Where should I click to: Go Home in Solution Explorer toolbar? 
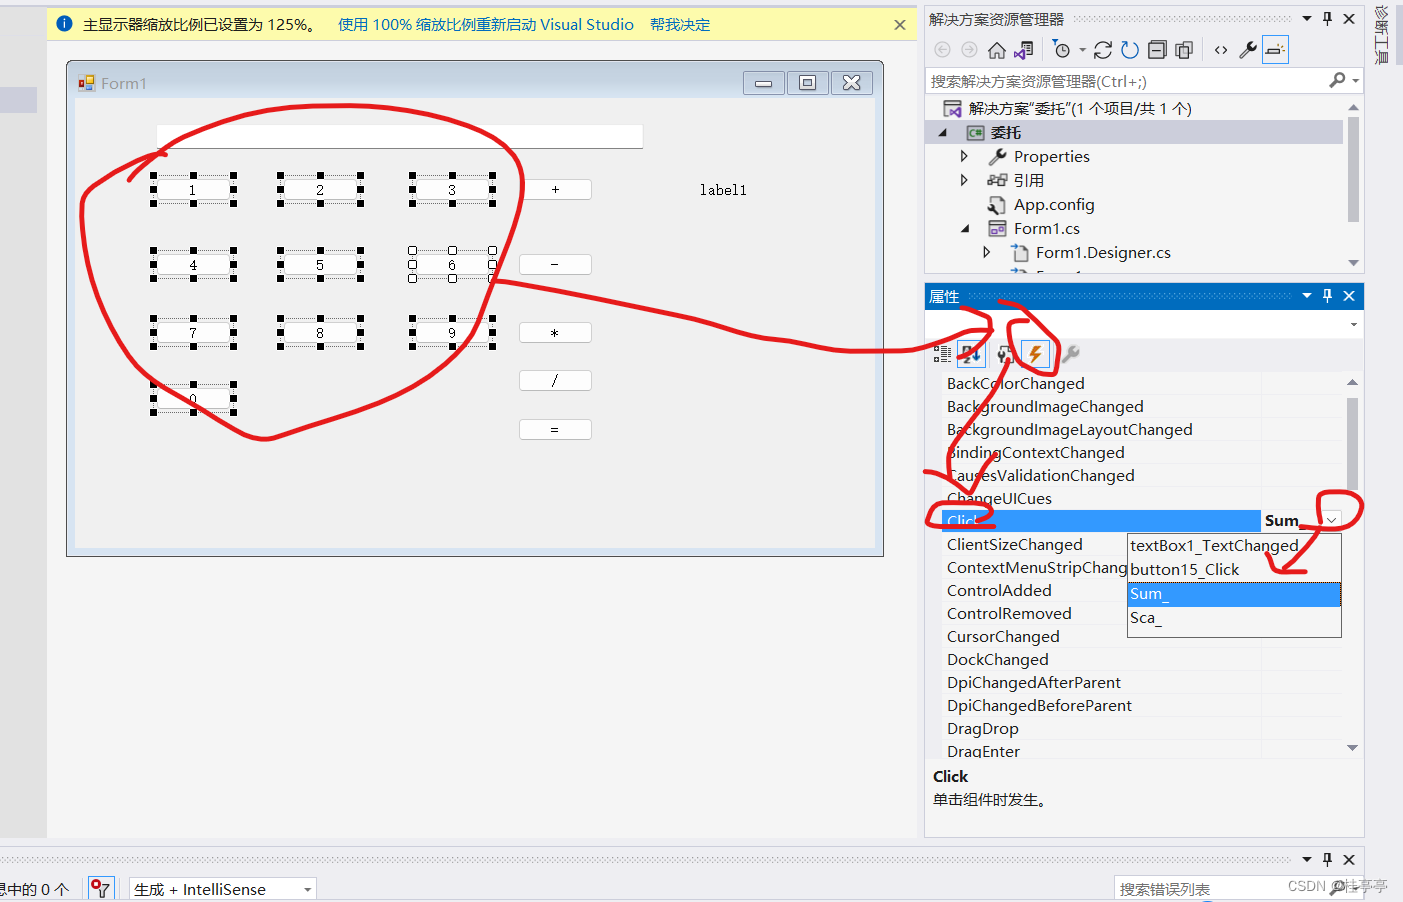coord(996,50)
